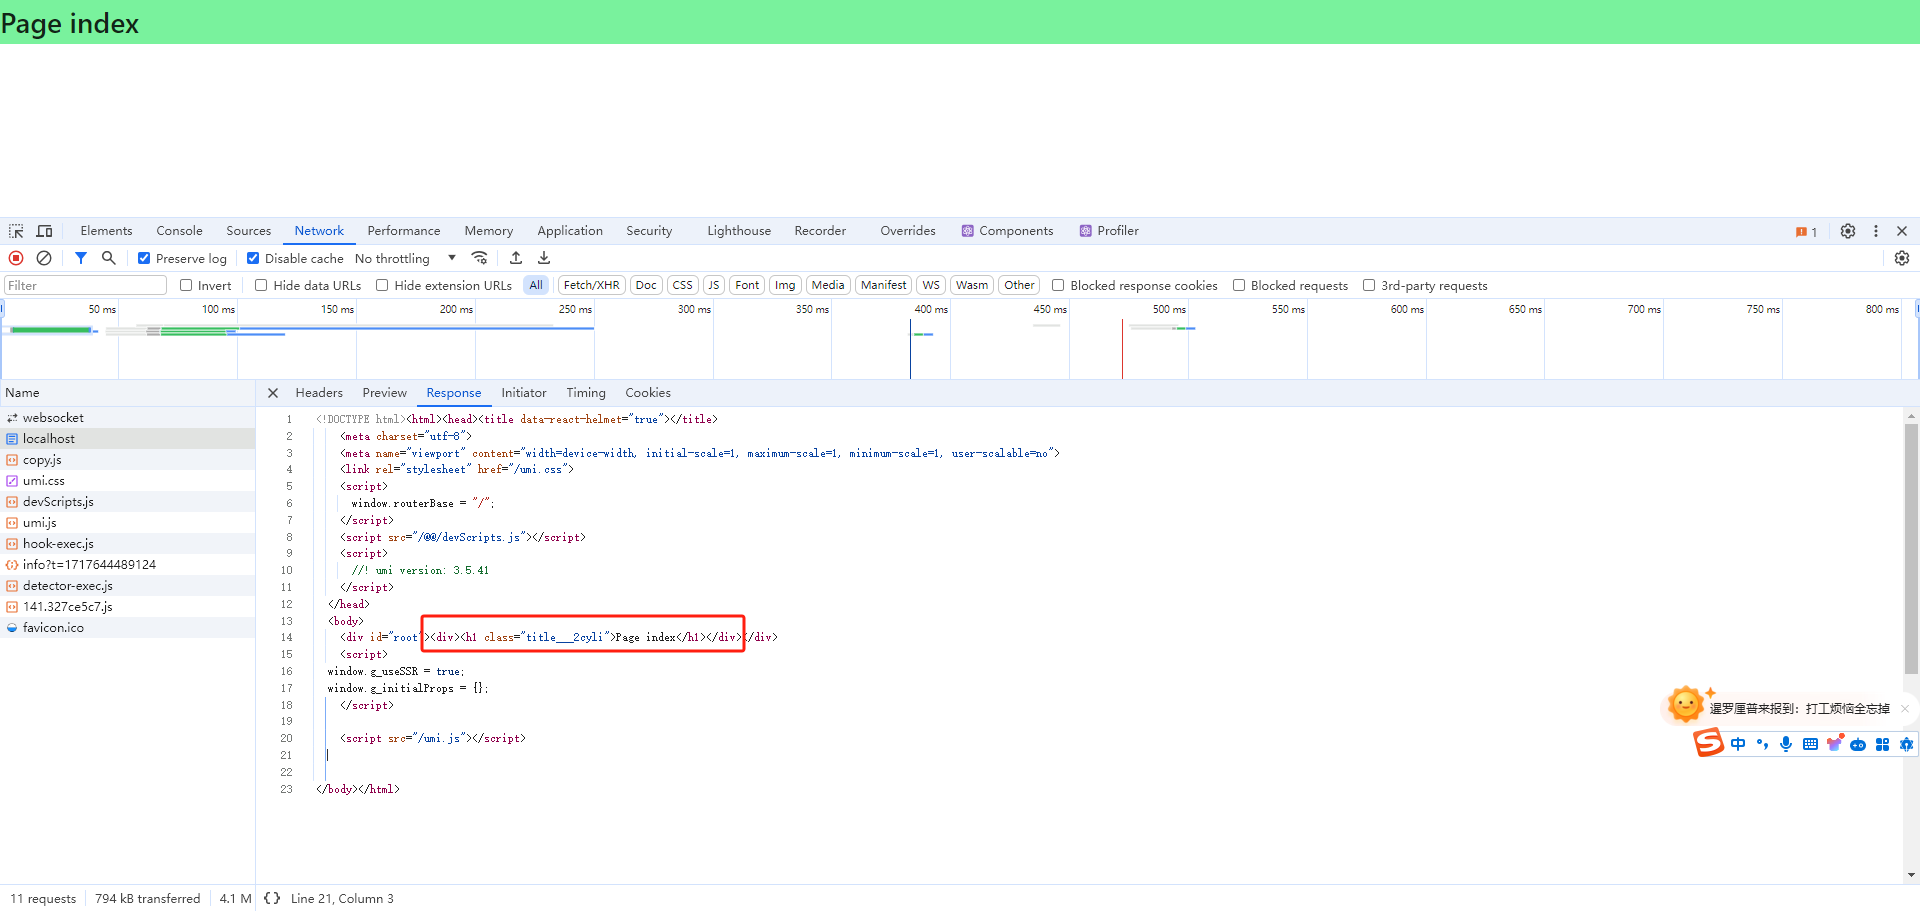This screenshot has width=1920, height=911.
Task: Select the websocket request row
Action: (x=127, y=418)
